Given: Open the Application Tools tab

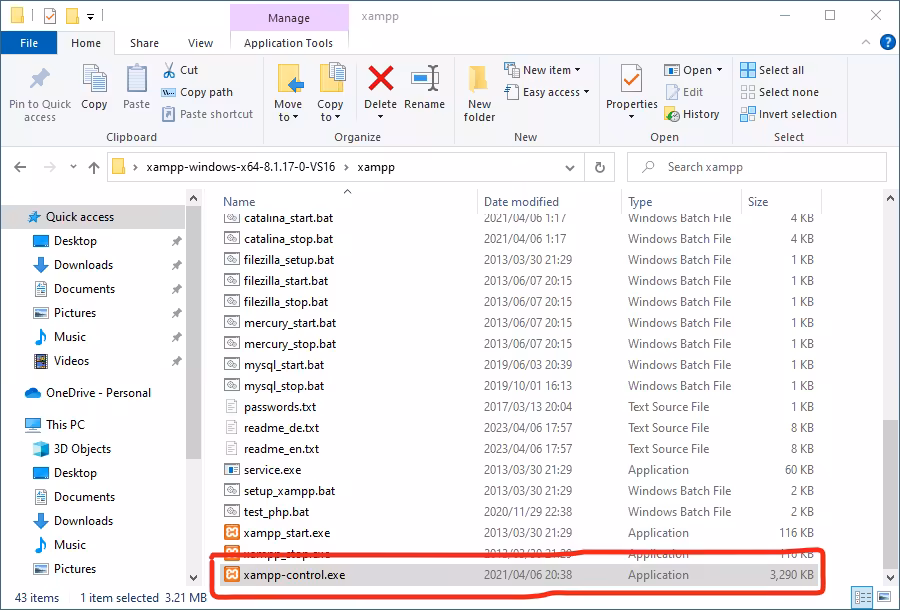Looking at the screenshot, I should tap(288, 43).
